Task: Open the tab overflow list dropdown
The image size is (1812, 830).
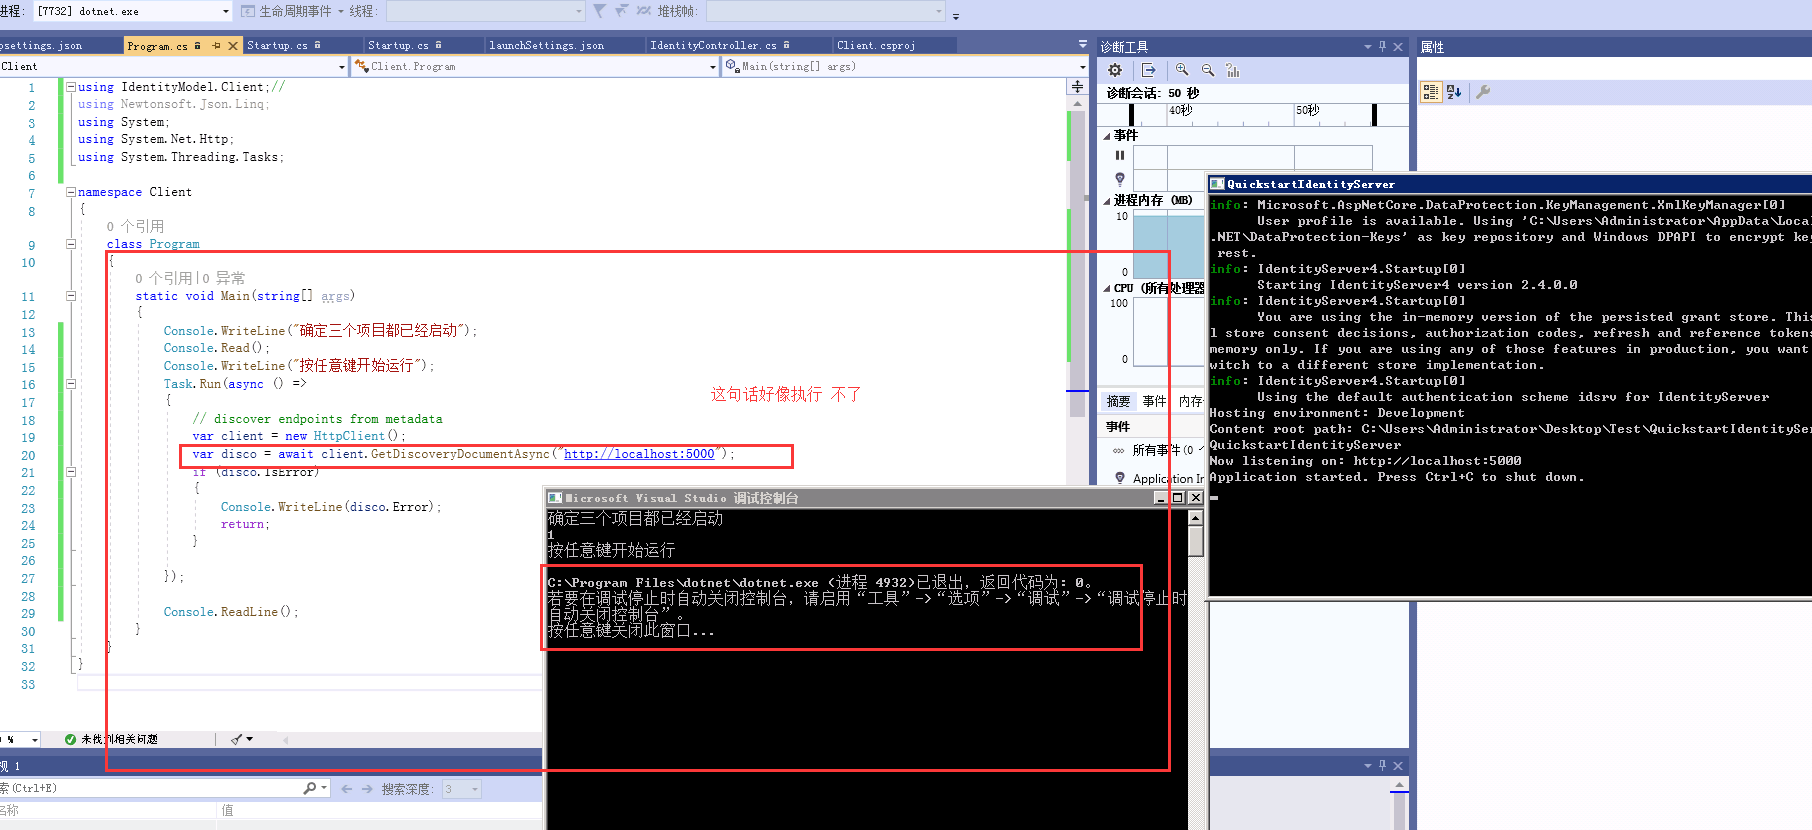Action: [1082, 45]
